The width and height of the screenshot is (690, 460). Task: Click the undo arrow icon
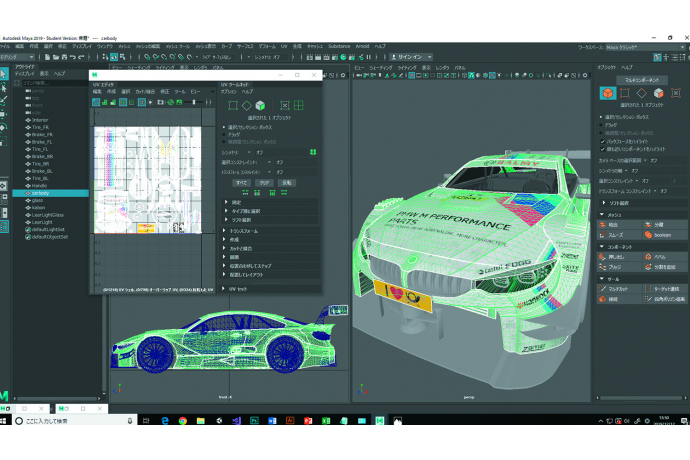pyautogui.click(x=73, y=57)
